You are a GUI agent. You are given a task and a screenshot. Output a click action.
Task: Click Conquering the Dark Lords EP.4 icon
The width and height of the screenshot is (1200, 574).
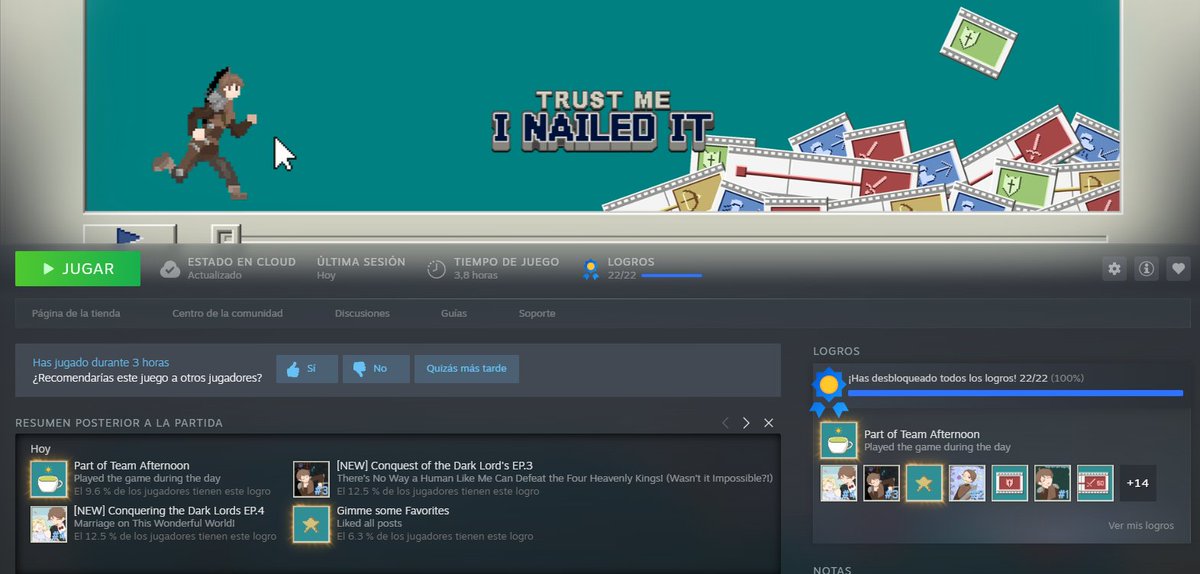48,524
